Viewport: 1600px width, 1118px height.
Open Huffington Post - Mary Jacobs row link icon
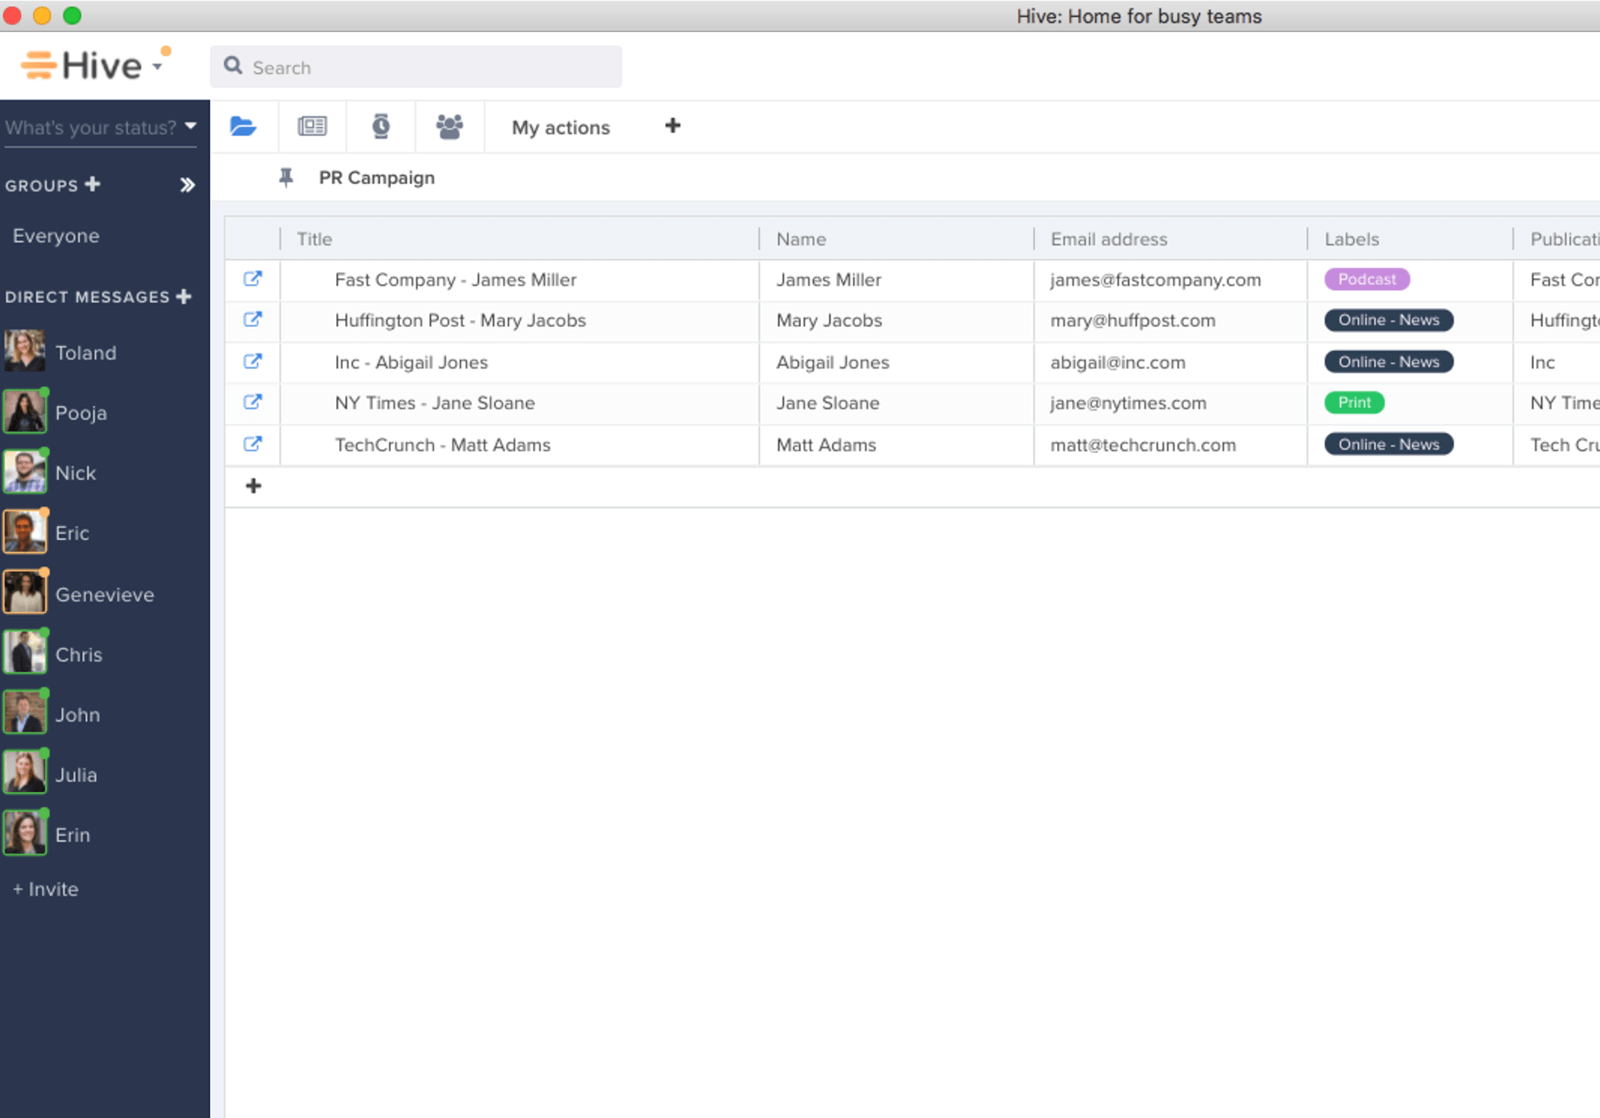253,320
